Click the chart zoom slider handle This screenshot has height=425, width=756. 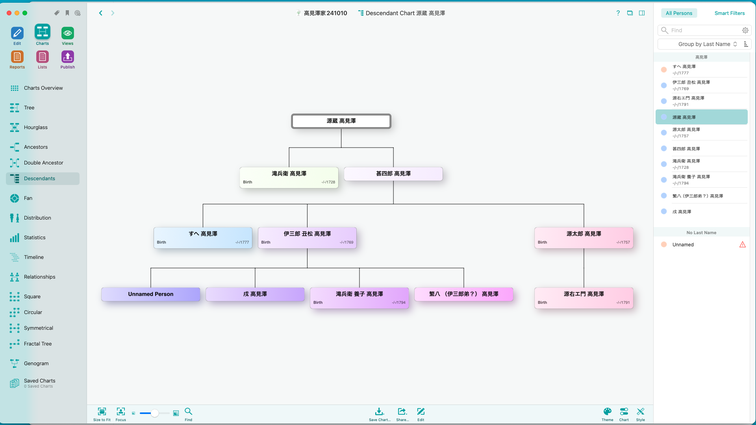[x=154, y=413]
